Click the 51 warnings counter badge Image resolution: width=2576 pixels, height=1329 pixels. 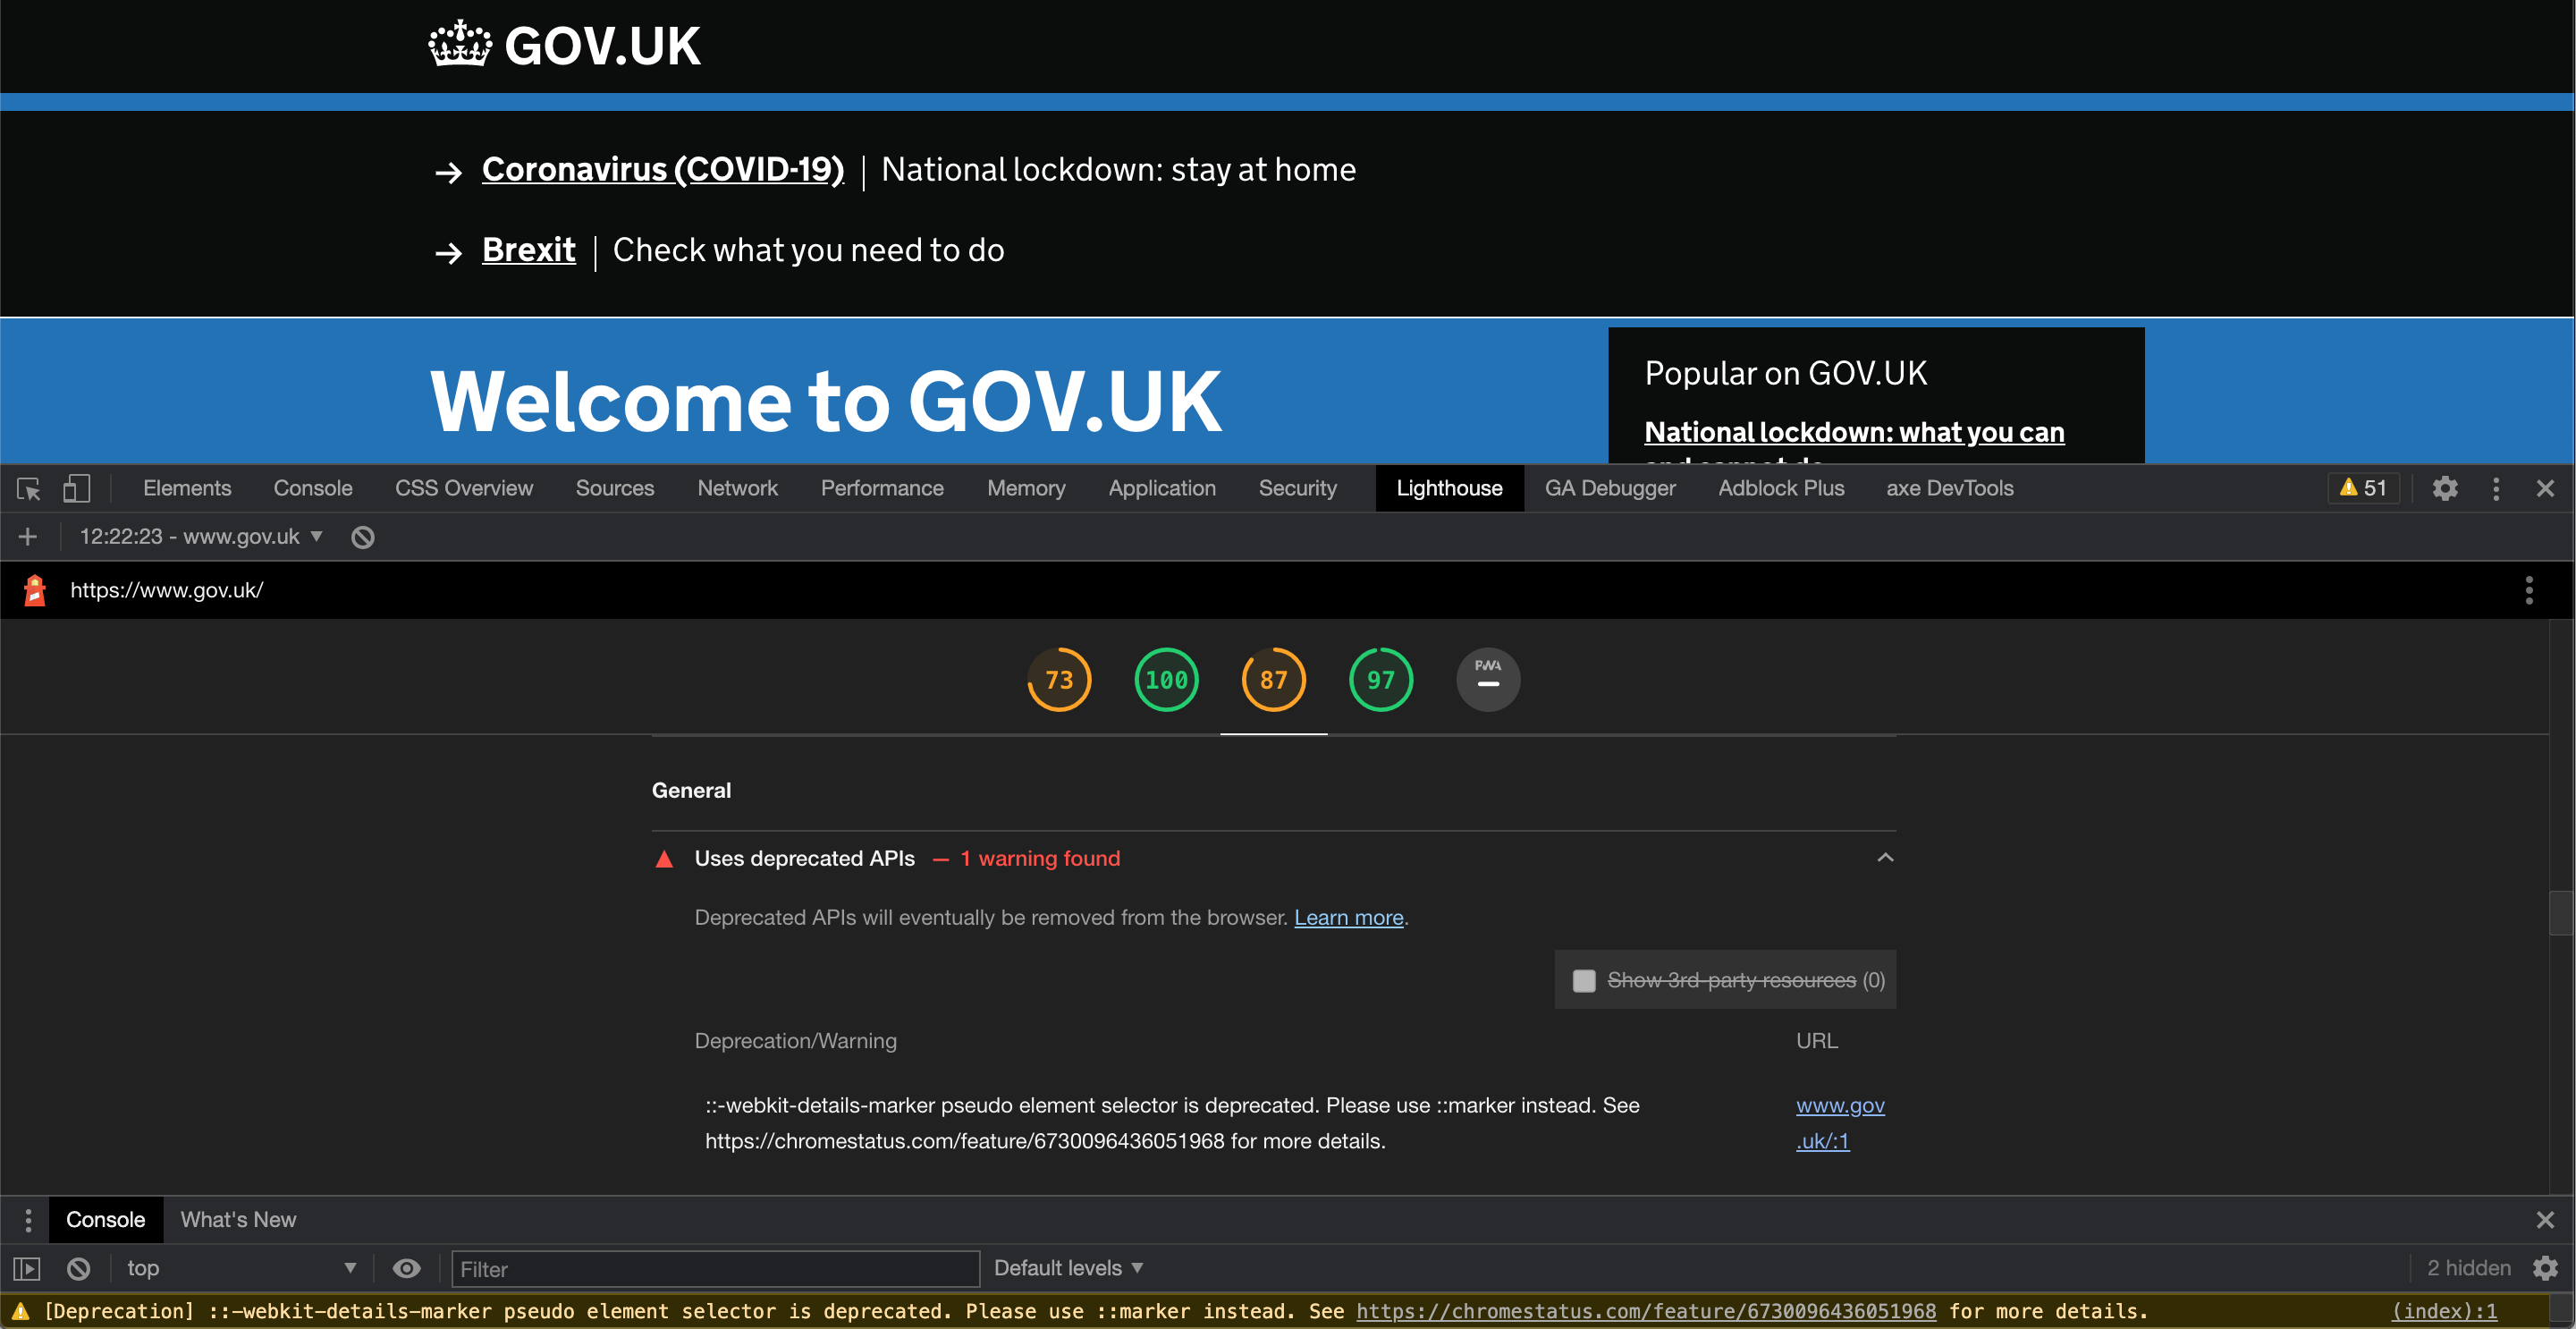2363,488
